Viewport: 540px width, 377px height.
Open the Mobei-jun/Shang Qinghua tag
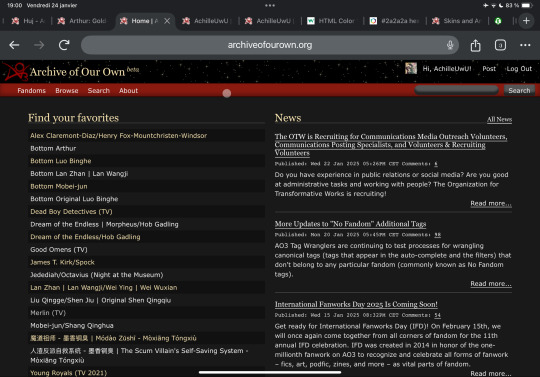click(x=72, y=326)
